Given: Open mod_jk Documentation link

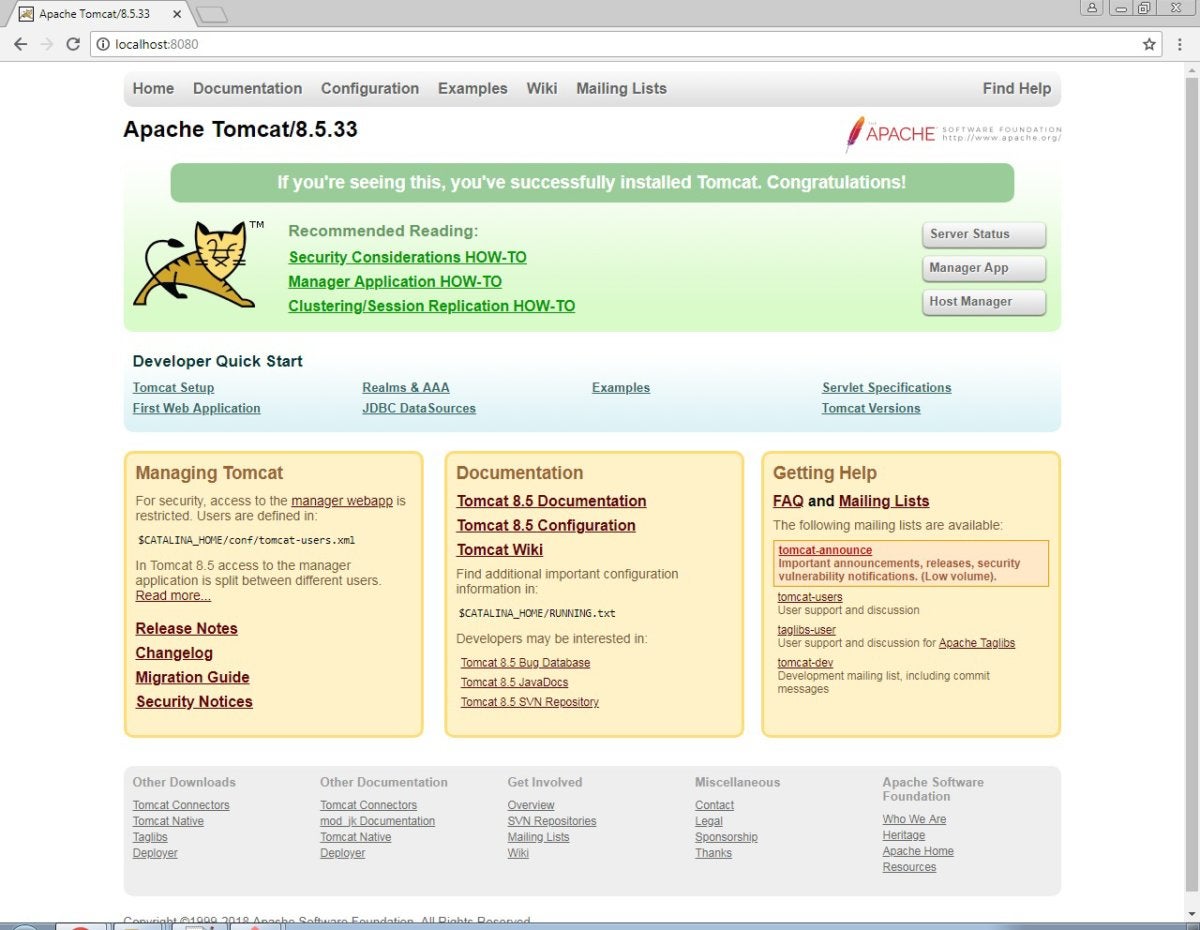Looking at the screenshot, I should [377, 821].
